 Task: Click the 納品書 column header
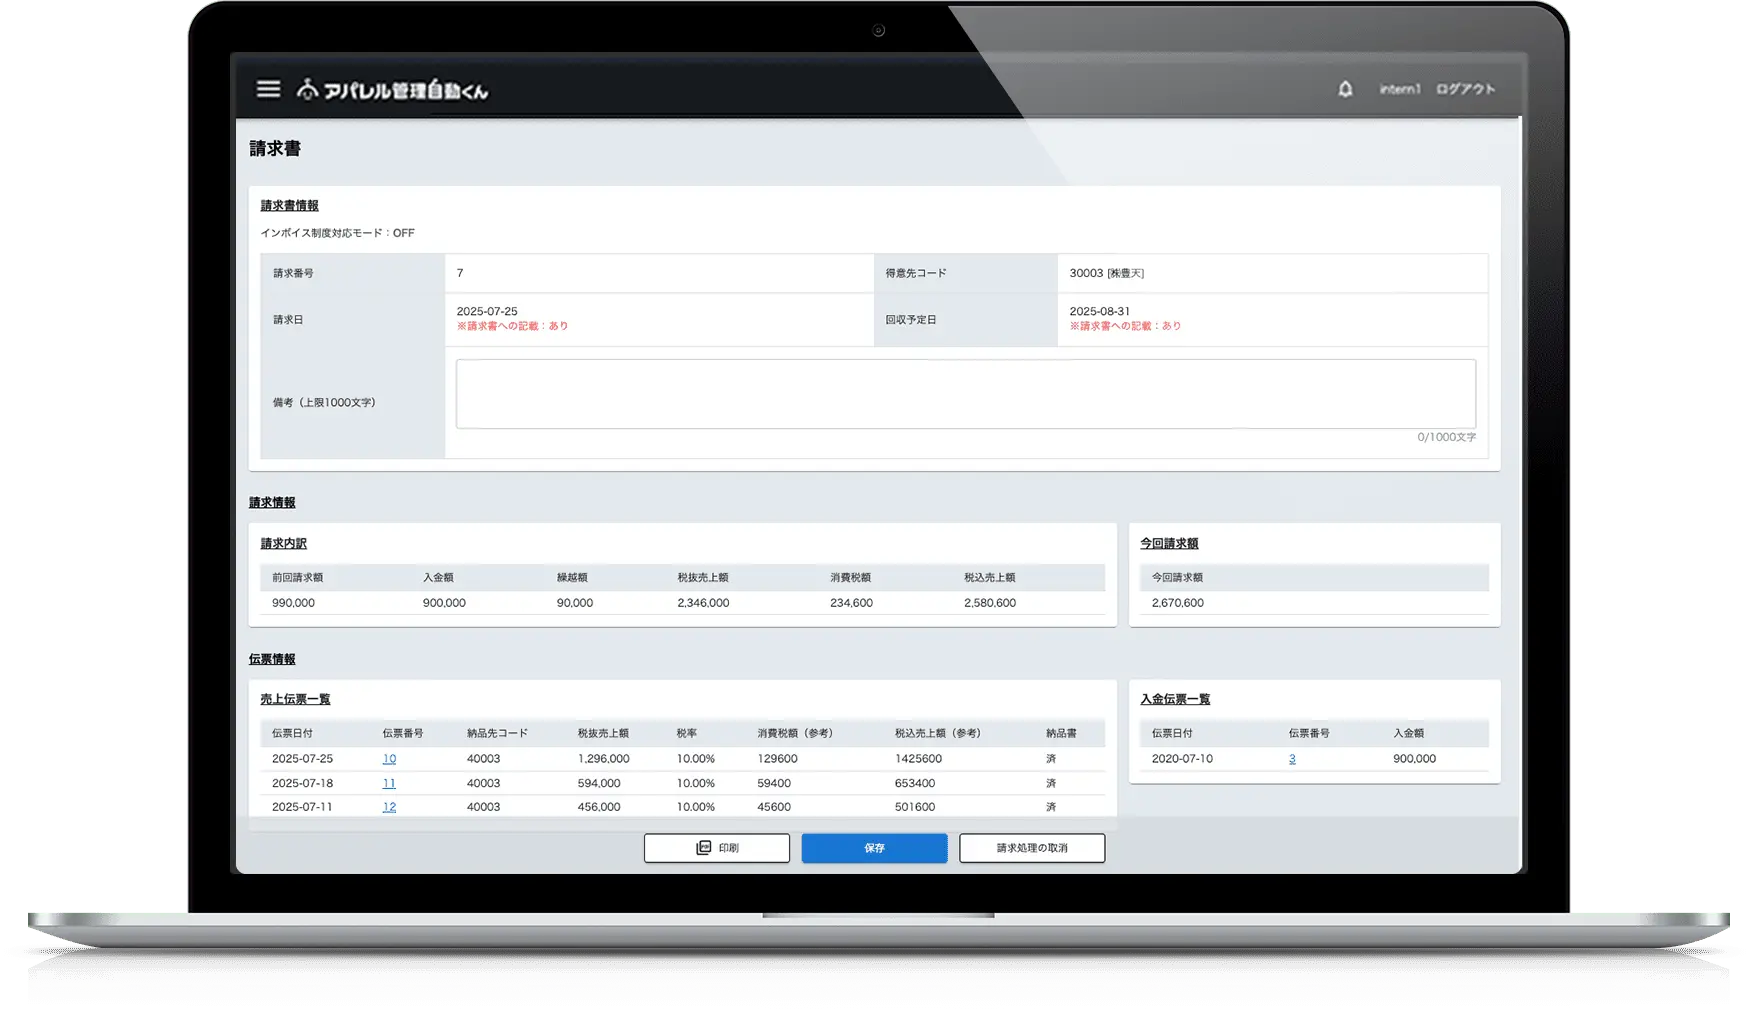click(1061, 733)
